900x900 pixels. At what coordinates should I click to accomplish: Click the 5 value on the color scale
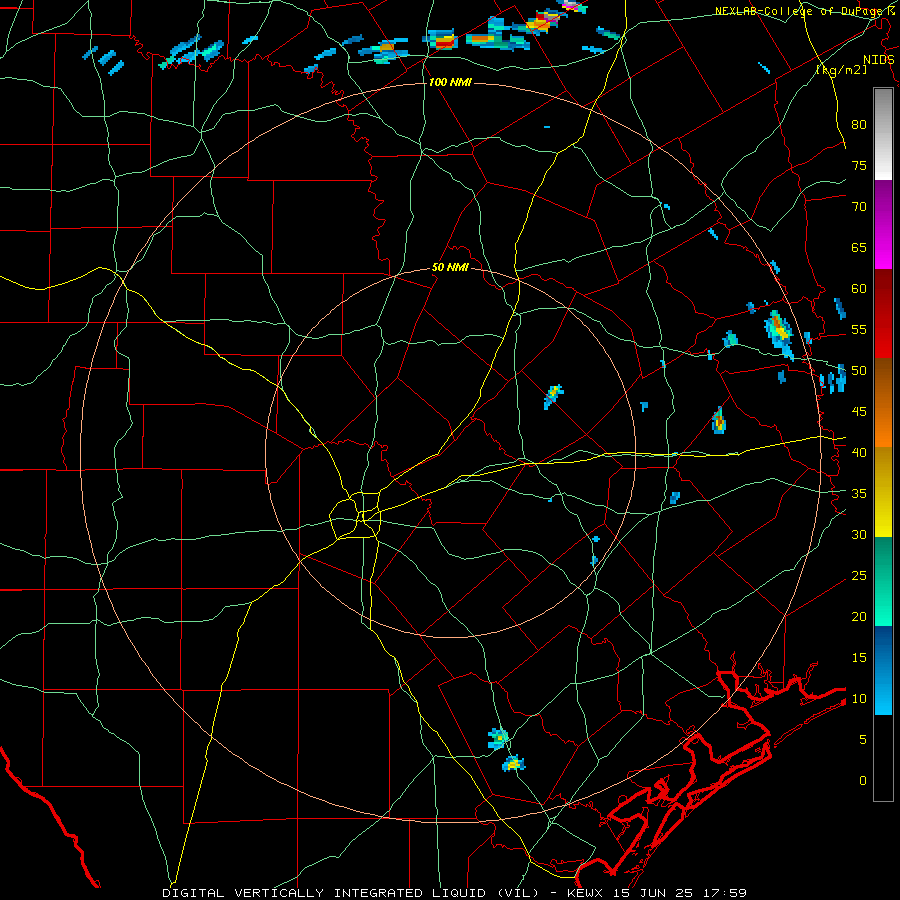point(863,740)
